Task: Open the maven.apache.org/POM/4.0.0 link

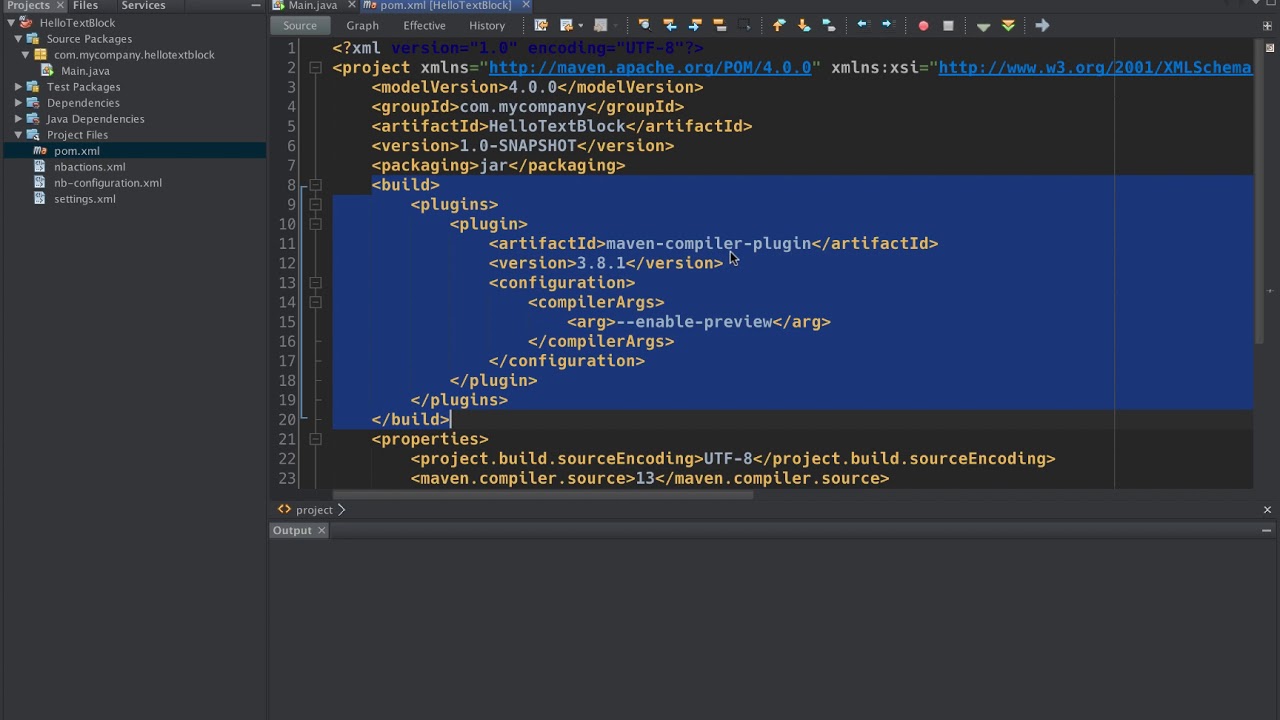Action: tap(650, 68)
